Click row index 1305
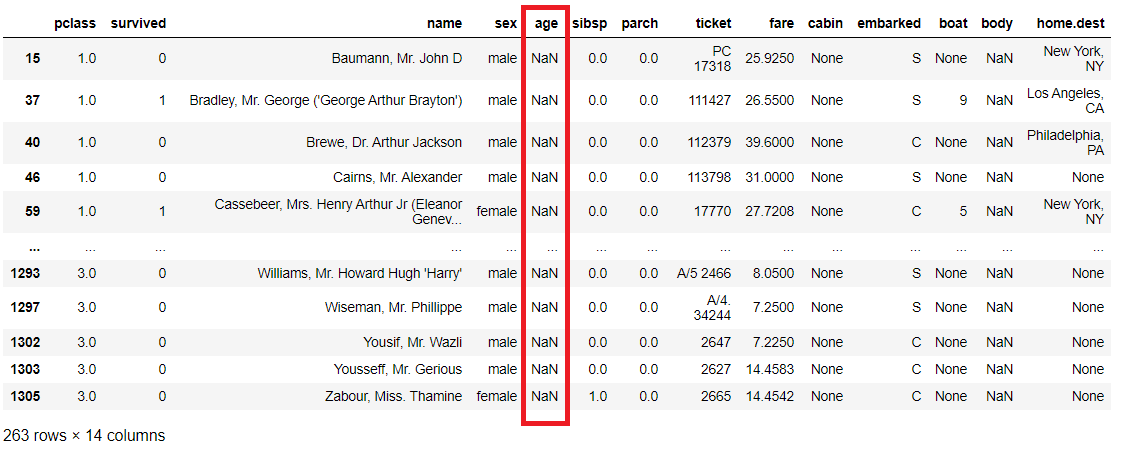The height and width of the screenshot is (458, 1125). (x=25, y=396)
